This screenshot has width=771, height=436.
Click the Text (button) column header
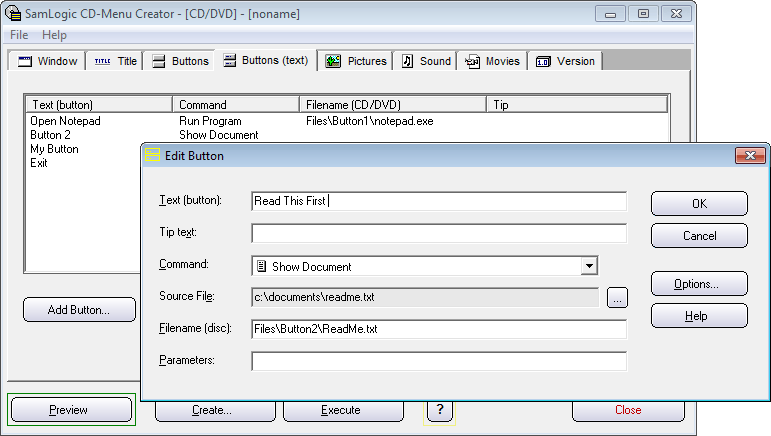click(99, 105)
